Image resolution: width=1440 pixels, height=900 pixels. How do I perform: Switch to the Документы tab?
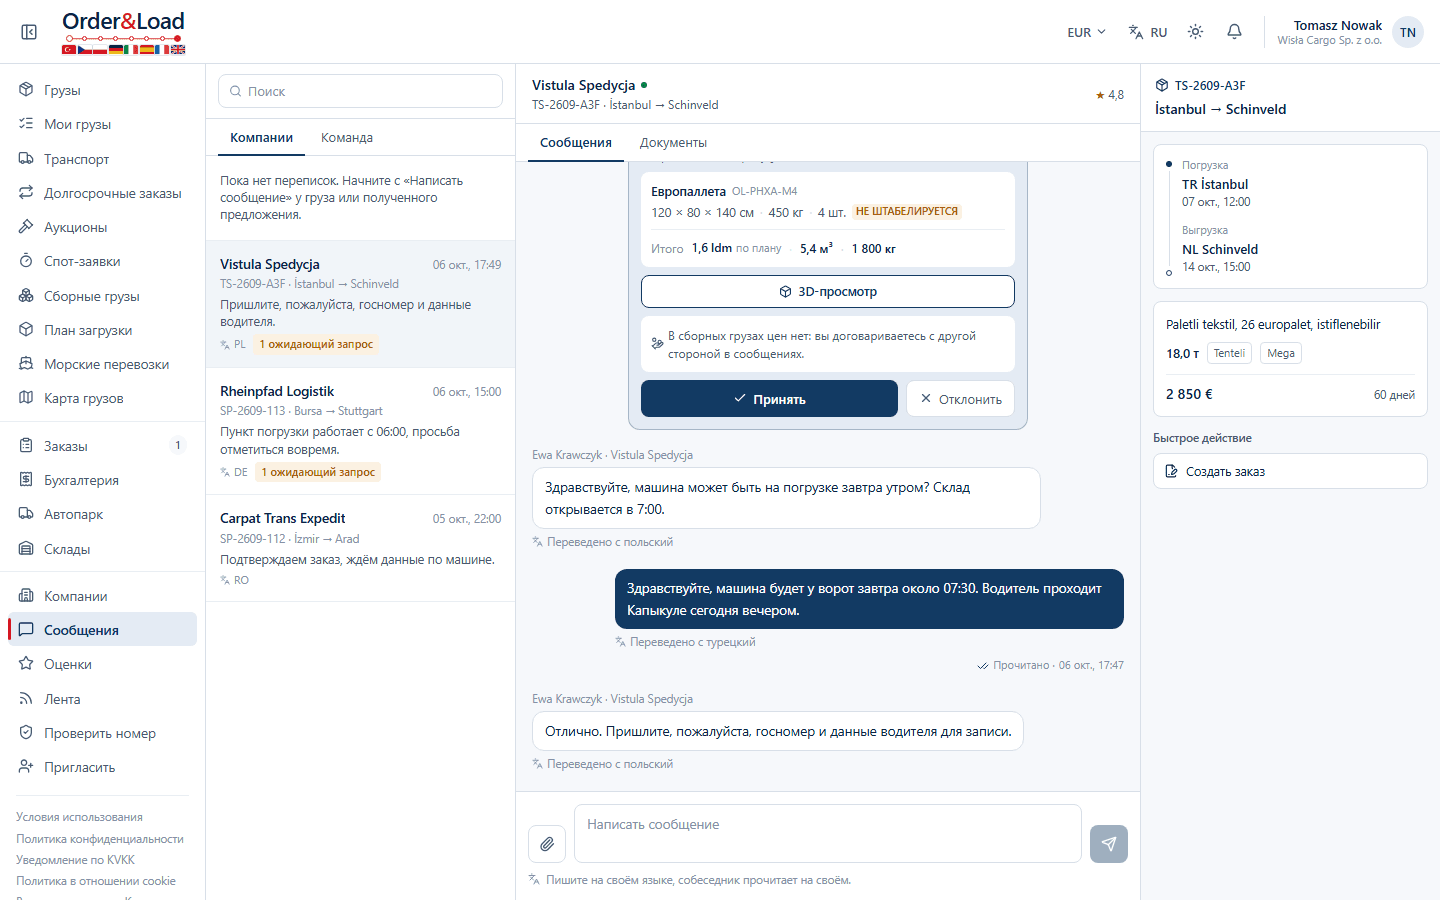coord(673,143)
